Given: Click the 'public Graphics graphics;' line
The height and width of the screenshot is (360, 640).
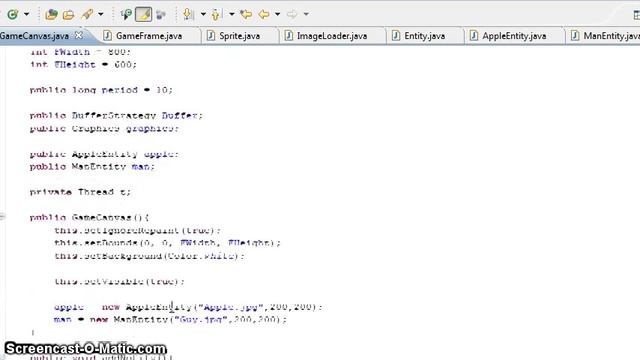Looking at the screenshot, I should click(104, 128).
